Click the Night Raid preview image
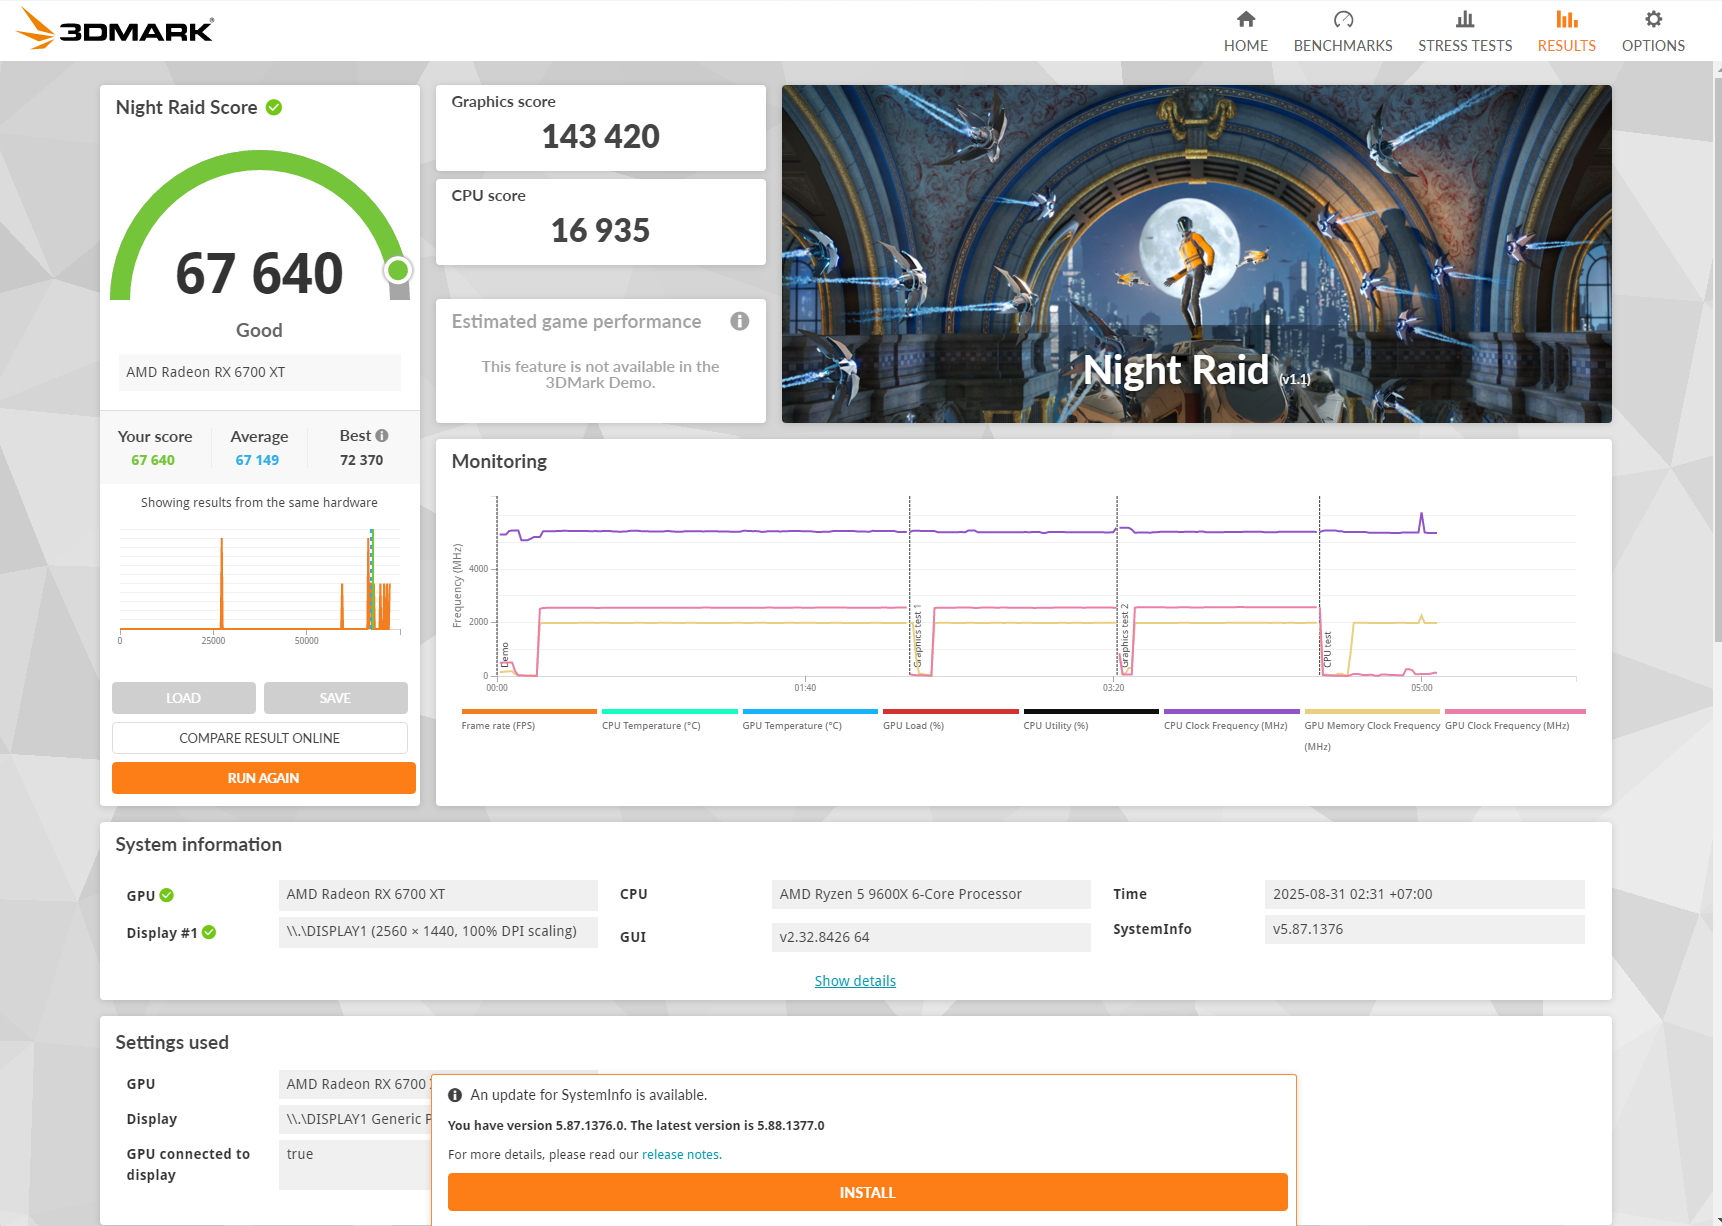Viewport: 1722px width, 1226px height. (x=1196, y=253)
